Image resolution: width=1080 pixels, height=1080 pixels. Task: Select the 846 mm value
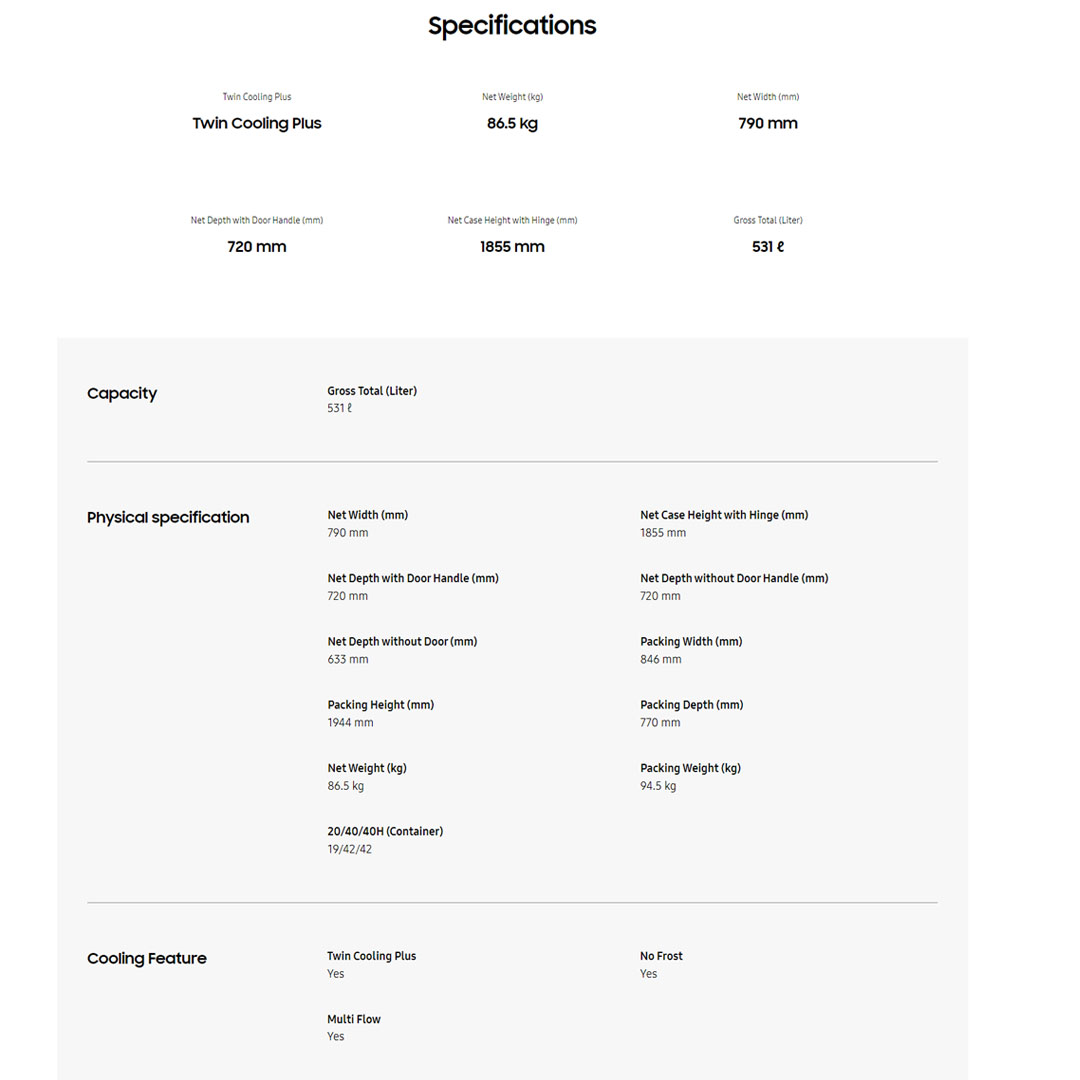(x=661, y=660)
